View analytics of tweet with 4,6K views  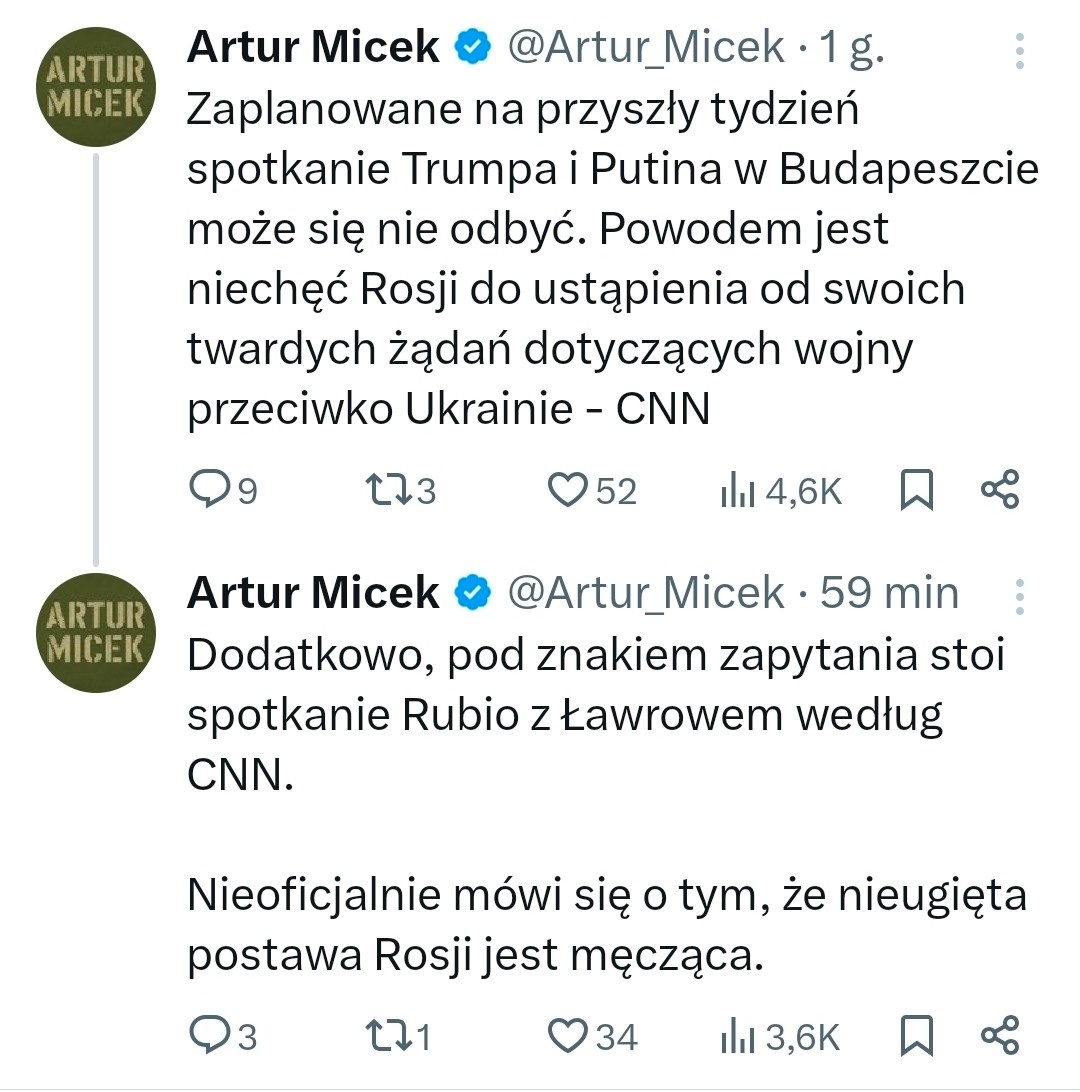pyautogui.click(x=737, y=490)
